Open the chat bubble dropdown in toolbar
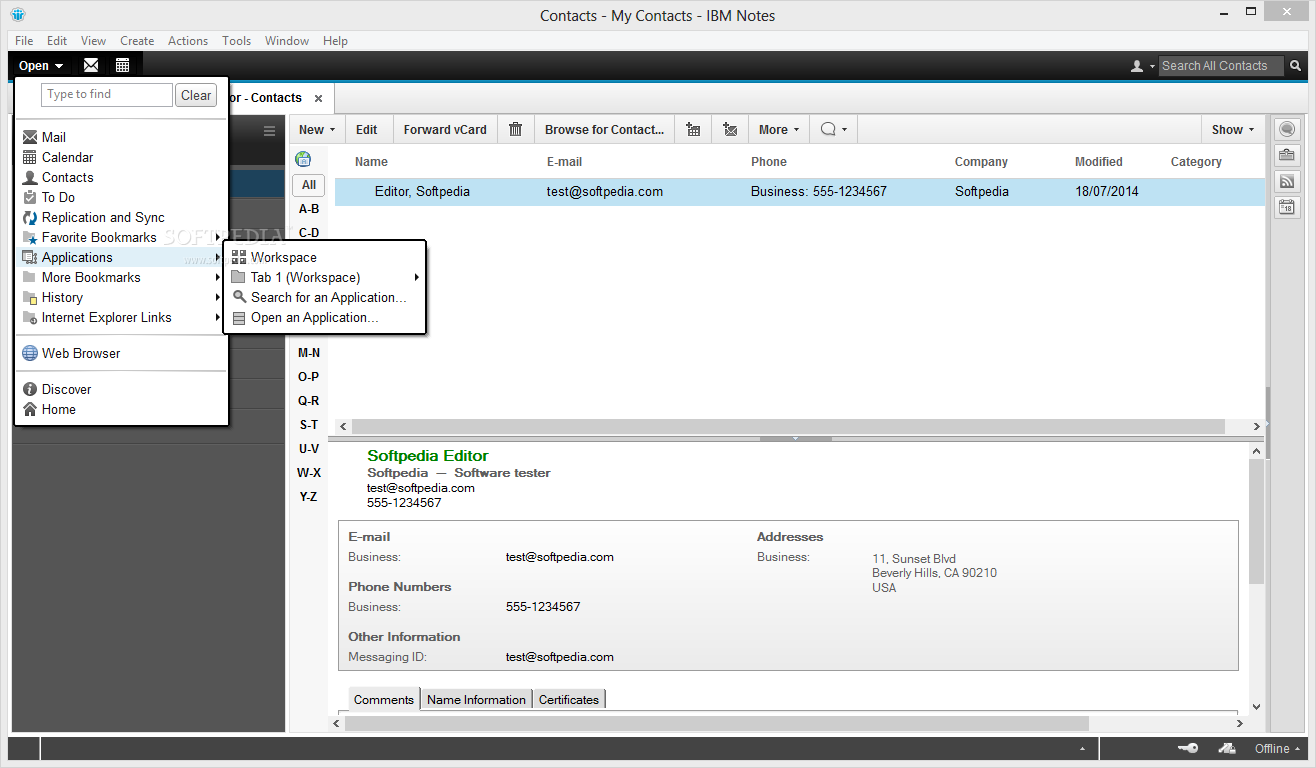1316x768 pixels. (834, 129)
